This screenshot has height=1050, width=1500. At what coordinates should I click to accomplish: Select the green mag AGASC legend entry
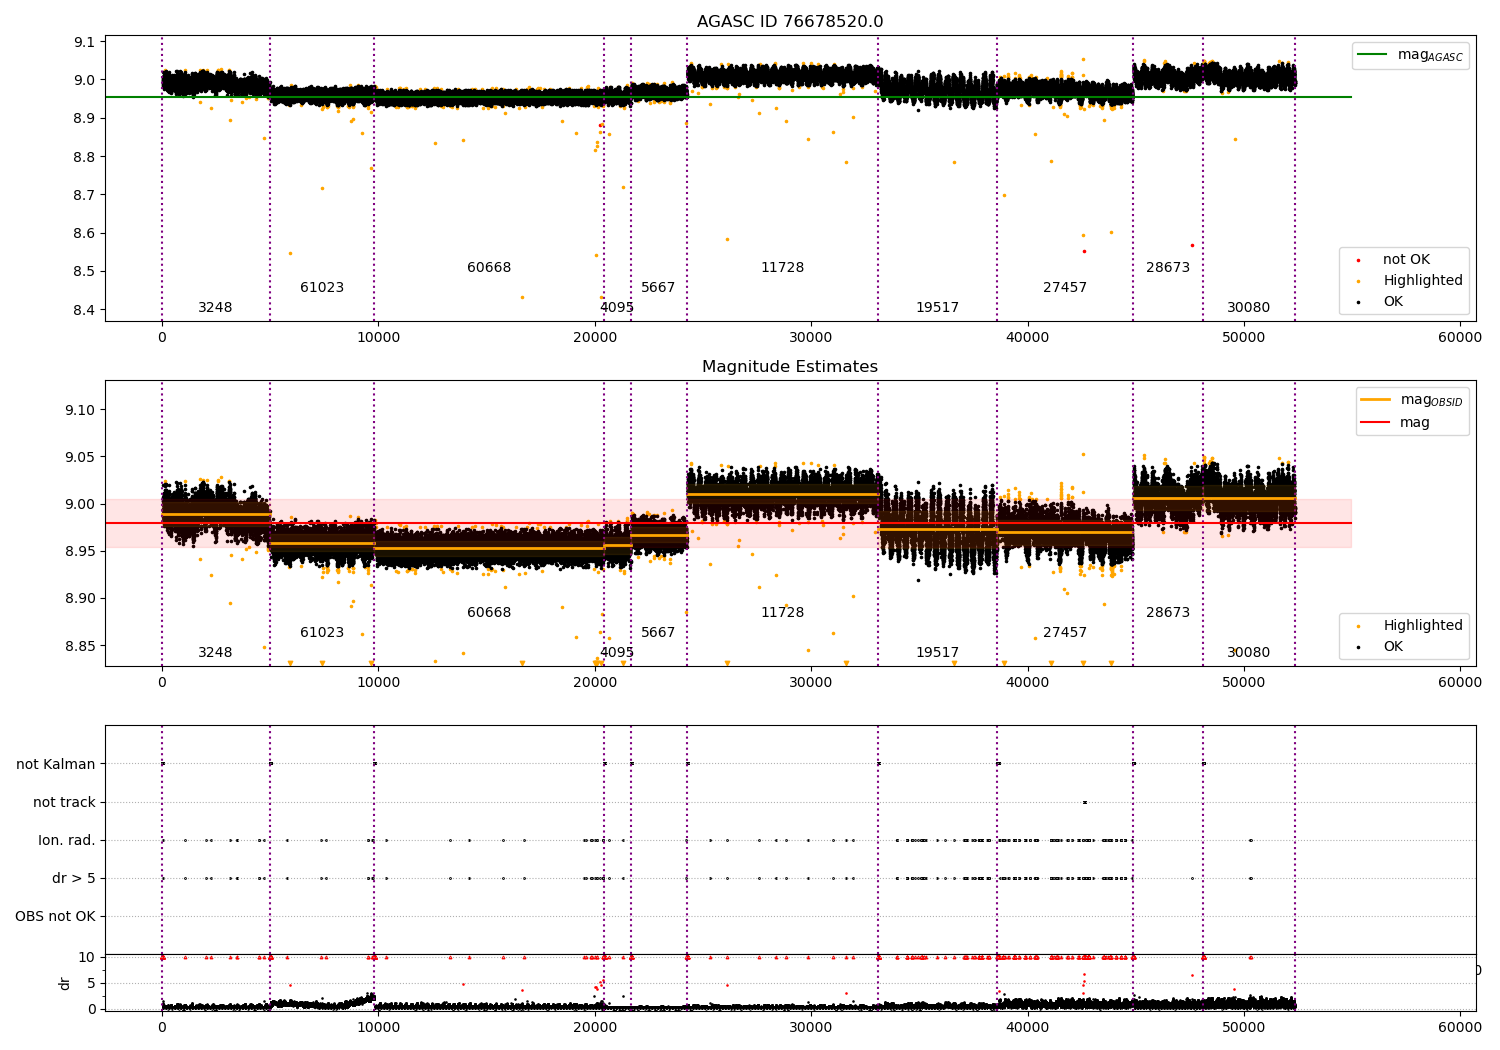point(1411,55)
